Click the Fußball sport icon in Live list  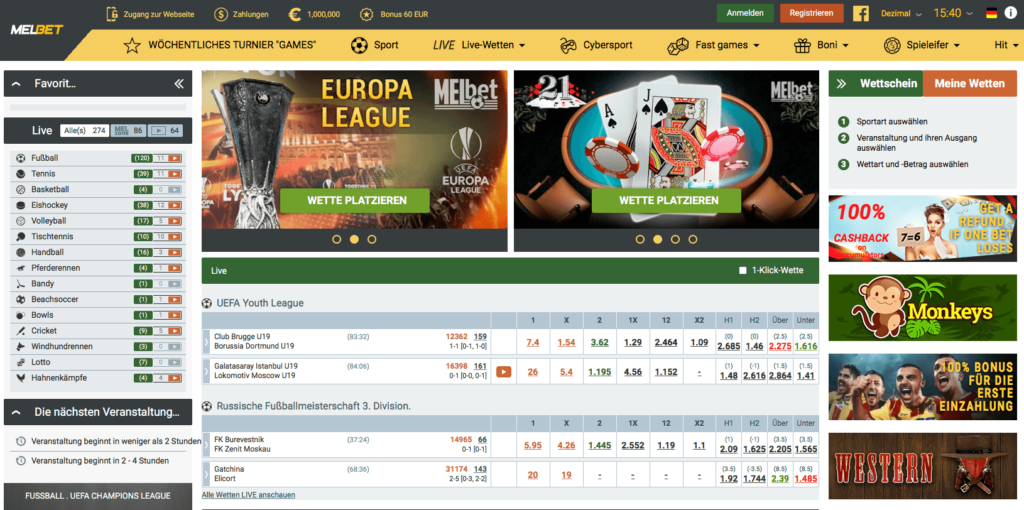pyautogui.click(x=20, y=158)
